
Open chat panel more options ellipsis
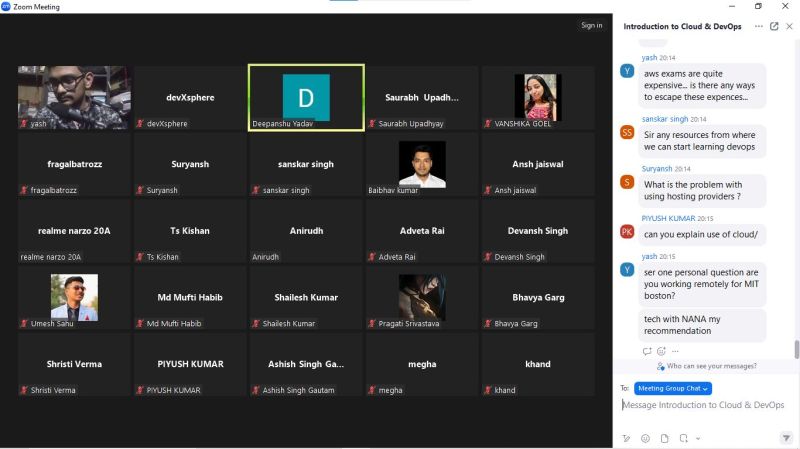pos(759,26)
